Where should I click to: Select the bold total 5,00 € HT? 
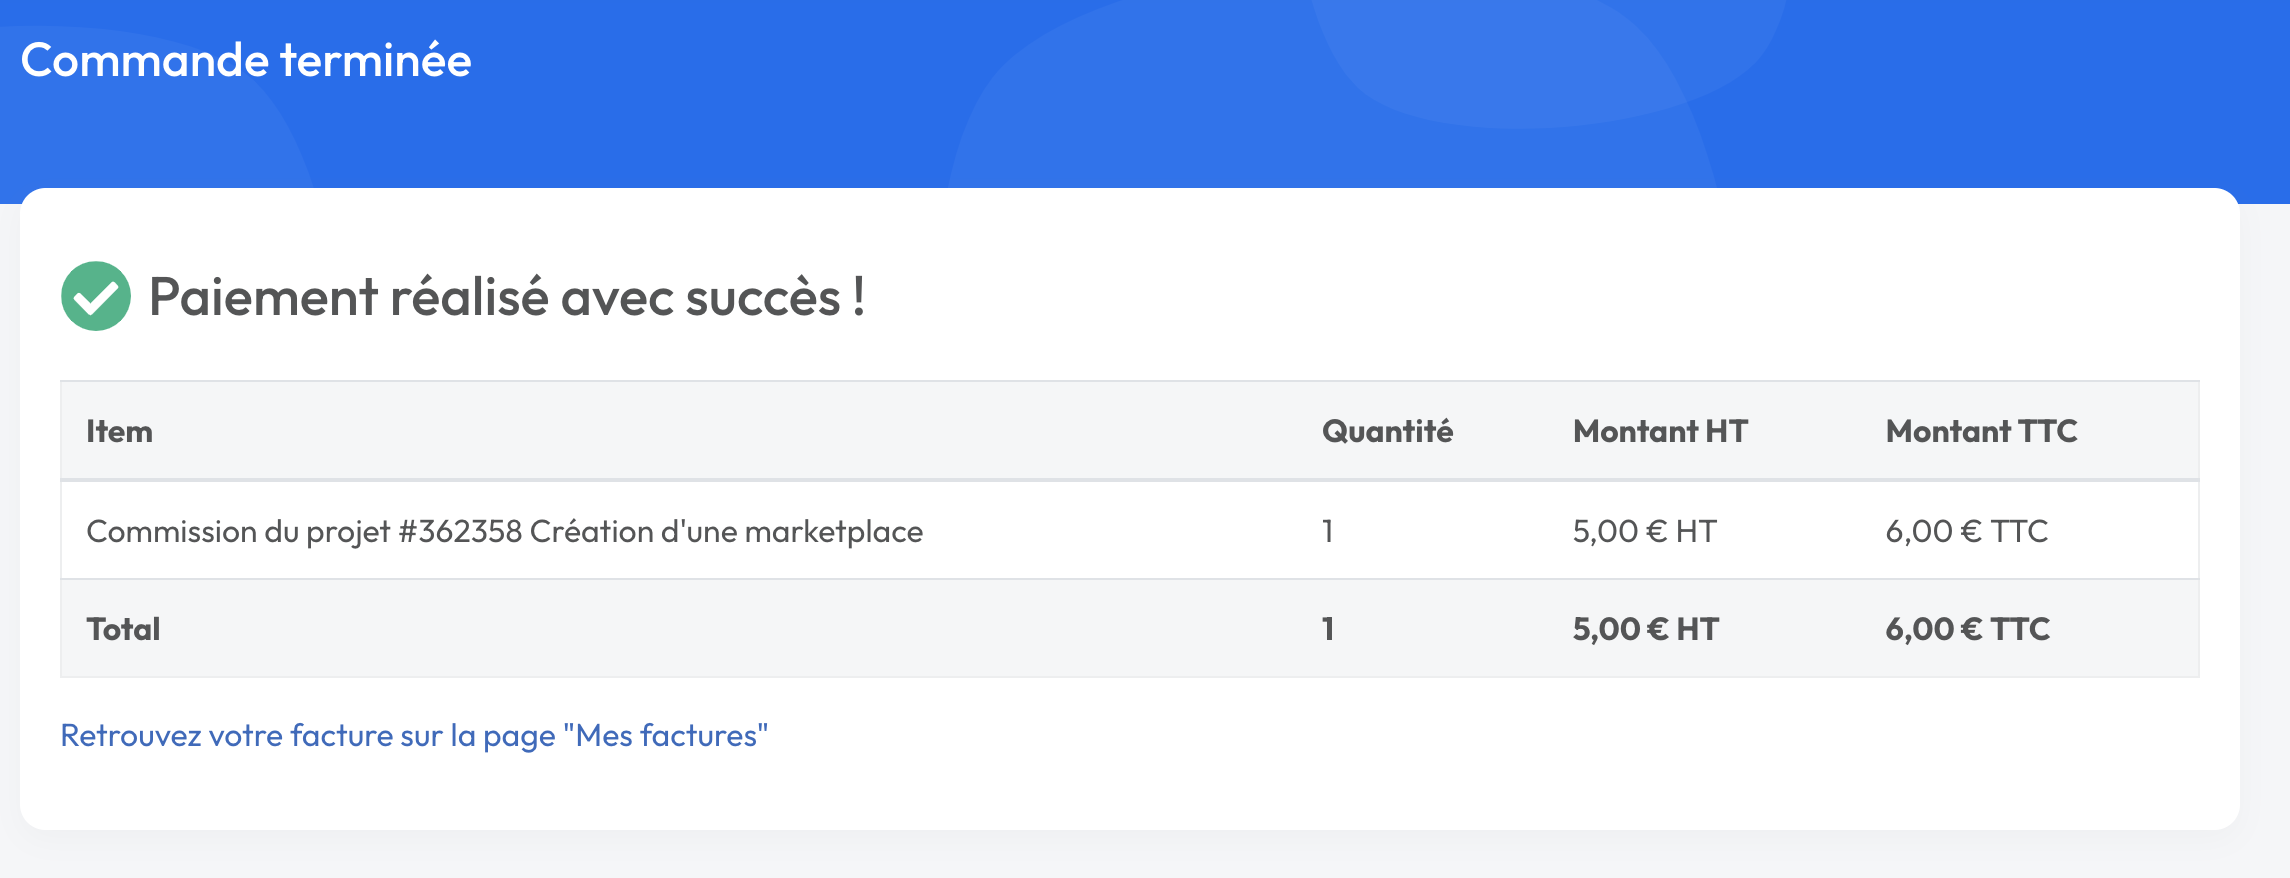[x=1645, y=629]
